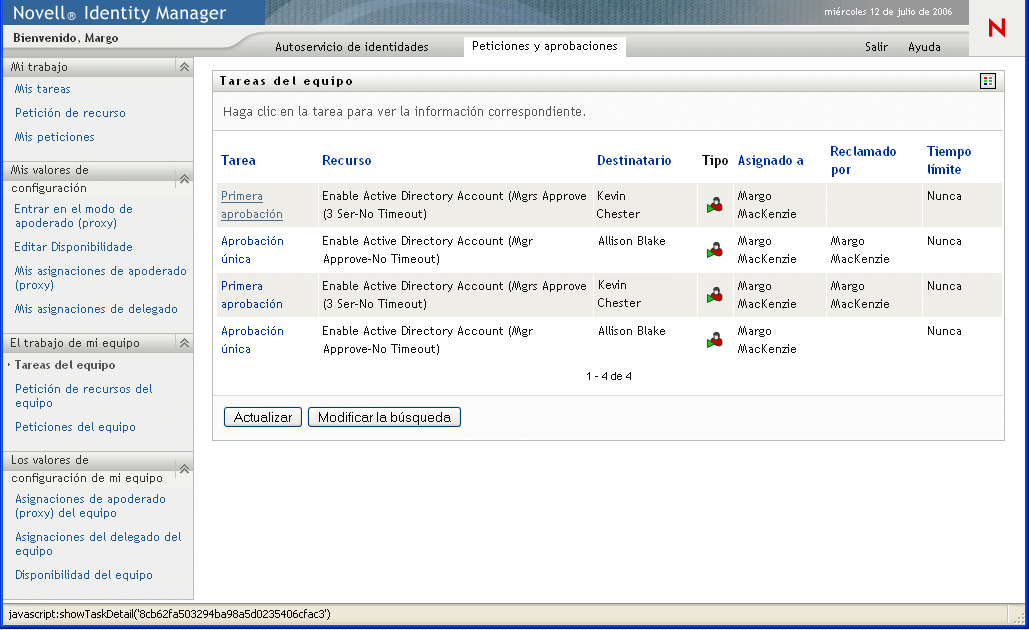Open Asignaciones de apoderado (proxy) del equipo
Viewport: 1029px width, 630px height.
(90, 506)
